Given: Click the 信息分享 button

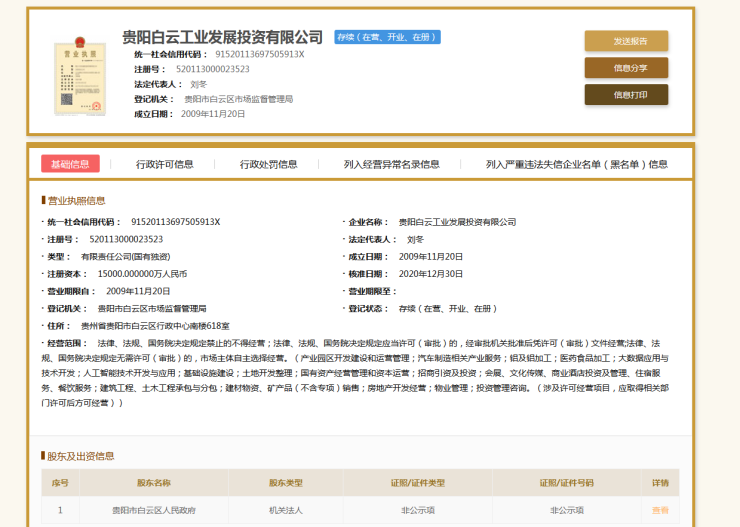Looking at the screenshot, I should (x=626, y=68).
